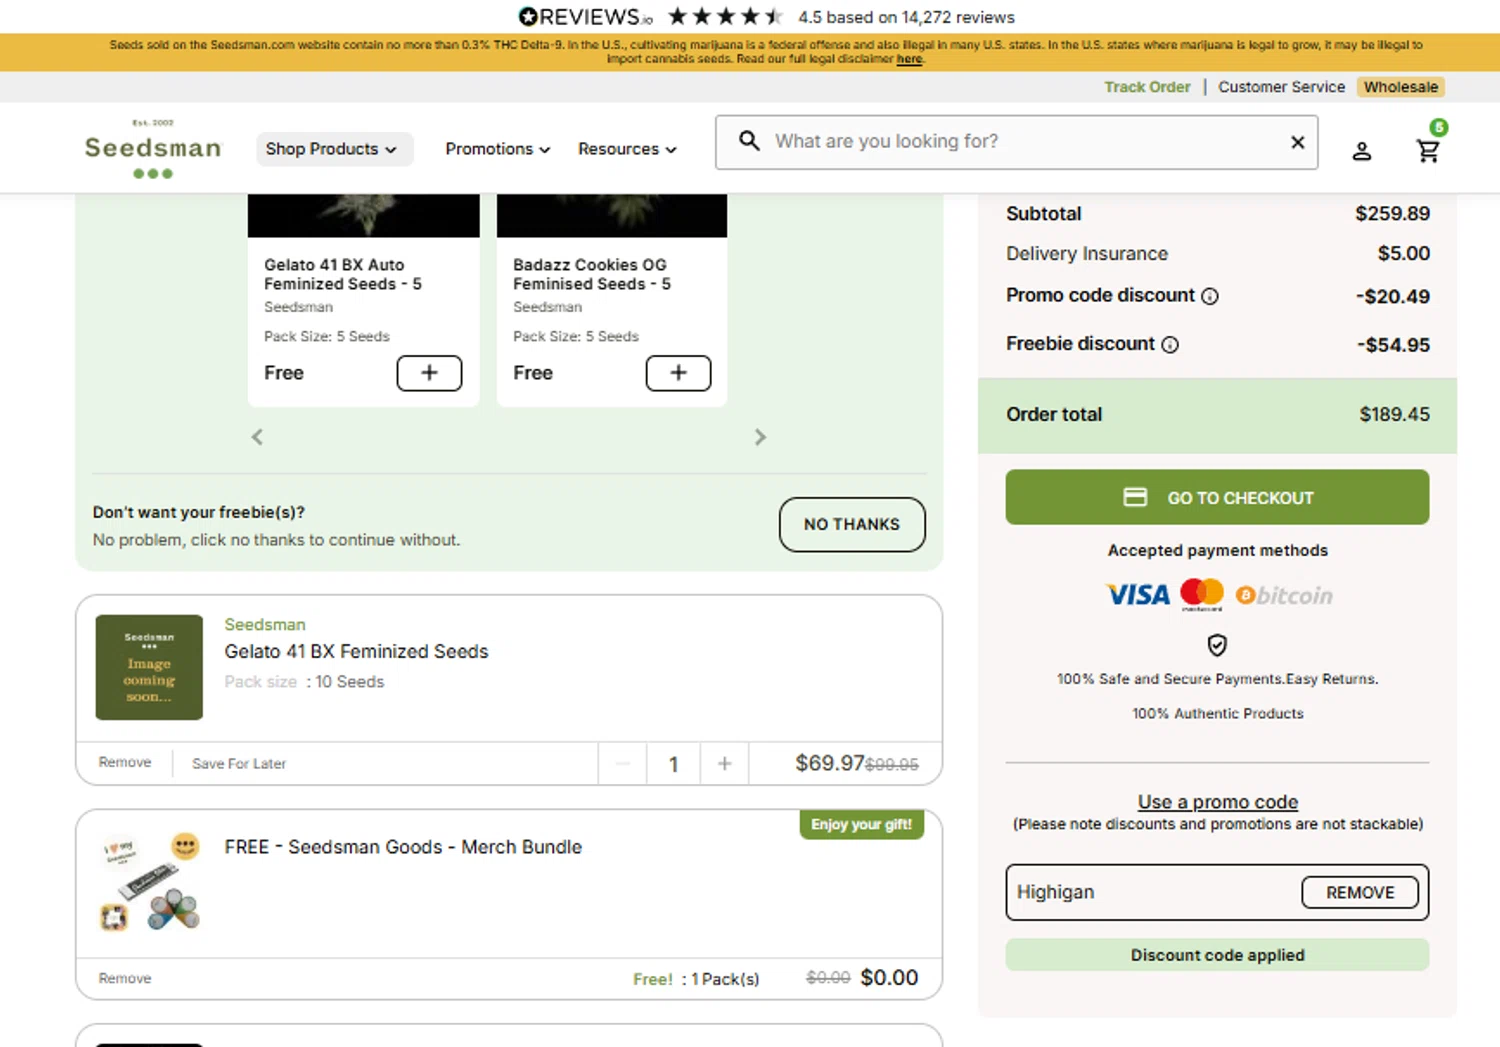Click the Enjoy your gift! badge
Screen dimensions: 1500x1047
pyautogui.click(x=861, y=824)
